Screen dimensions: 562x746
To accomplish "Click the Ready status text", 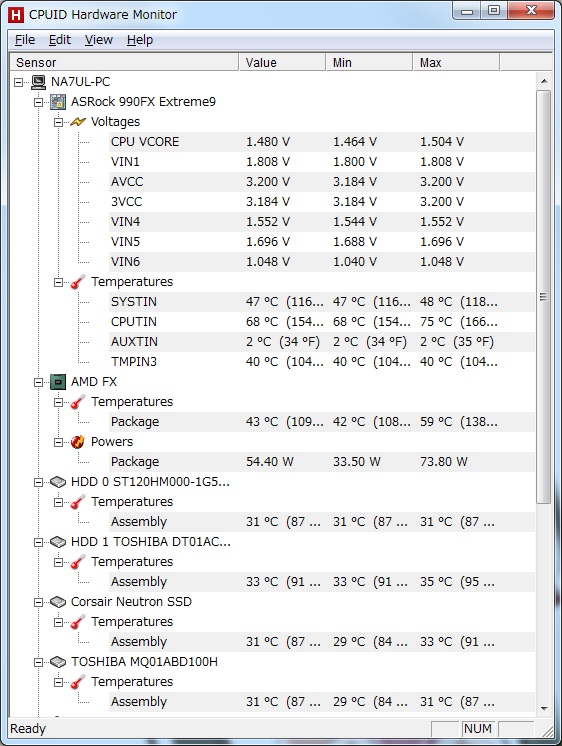I will 28,728.
